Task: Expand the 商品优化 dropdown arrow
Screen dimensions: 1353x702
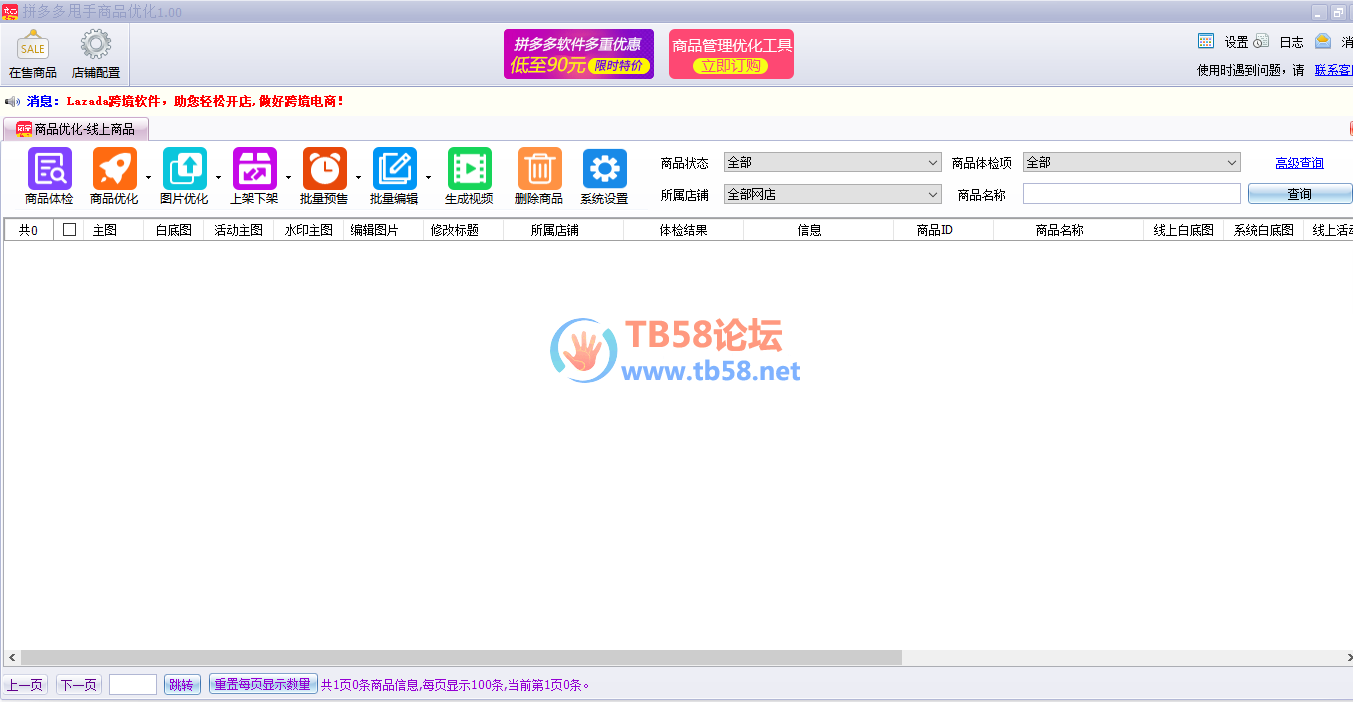Action: point(148,178)
